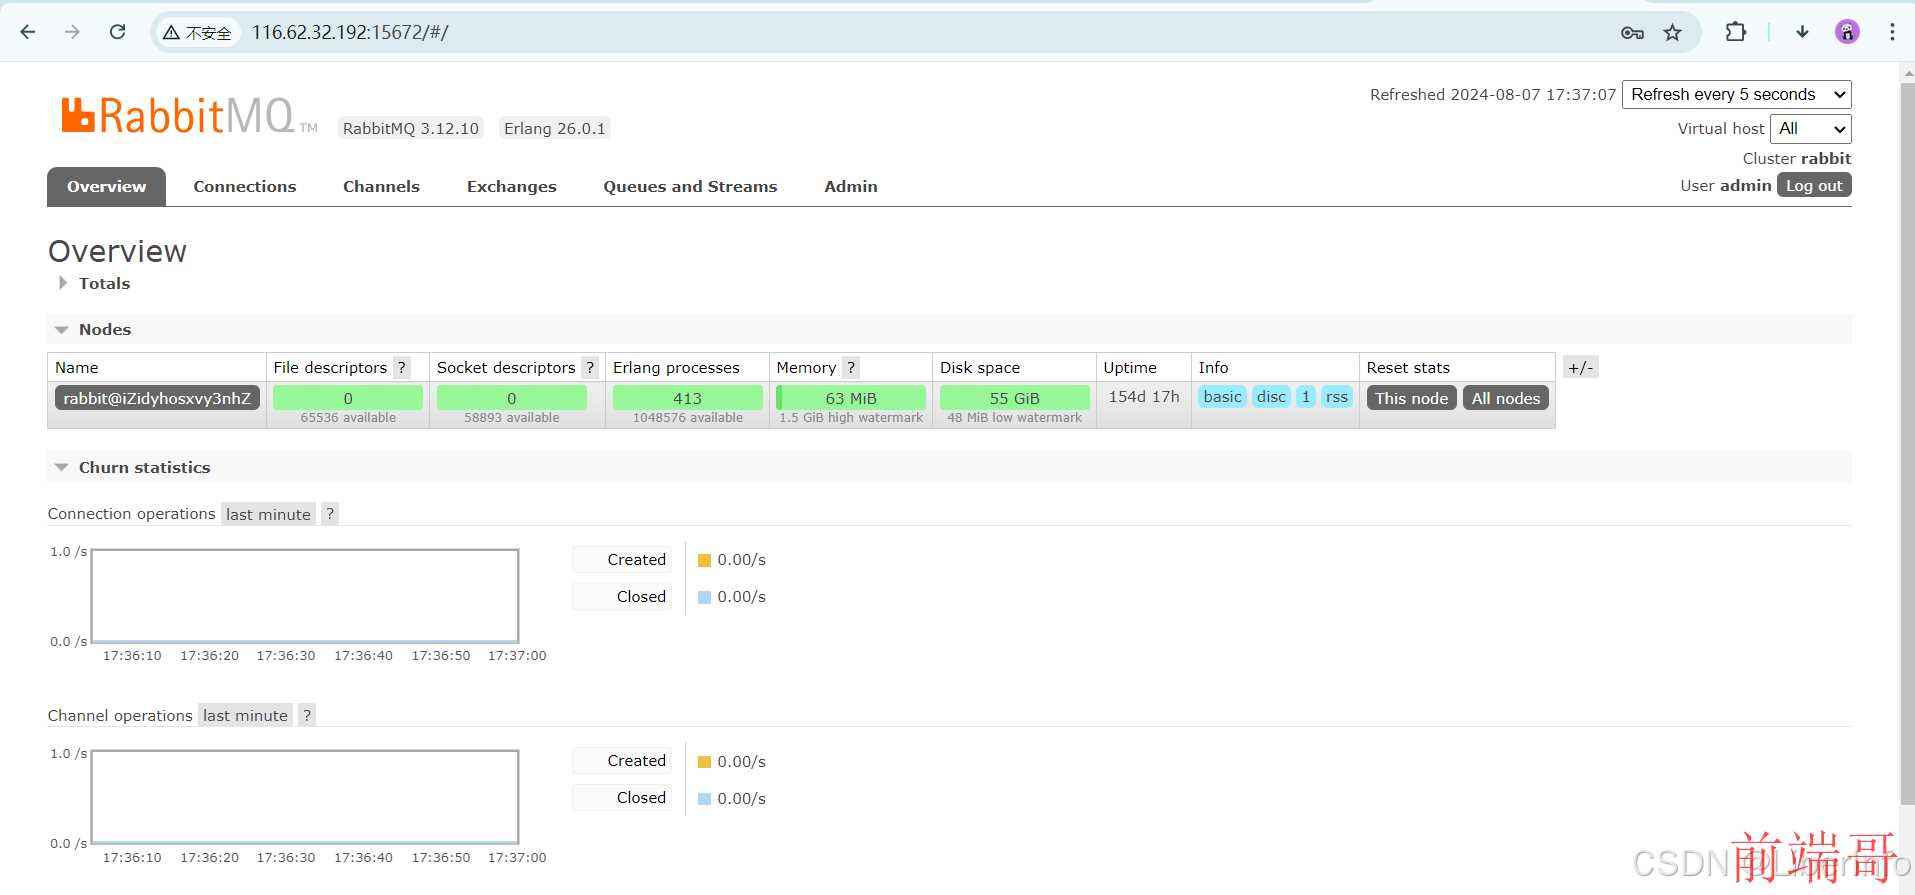Reset stats for All nodes

coord(1505,398)
